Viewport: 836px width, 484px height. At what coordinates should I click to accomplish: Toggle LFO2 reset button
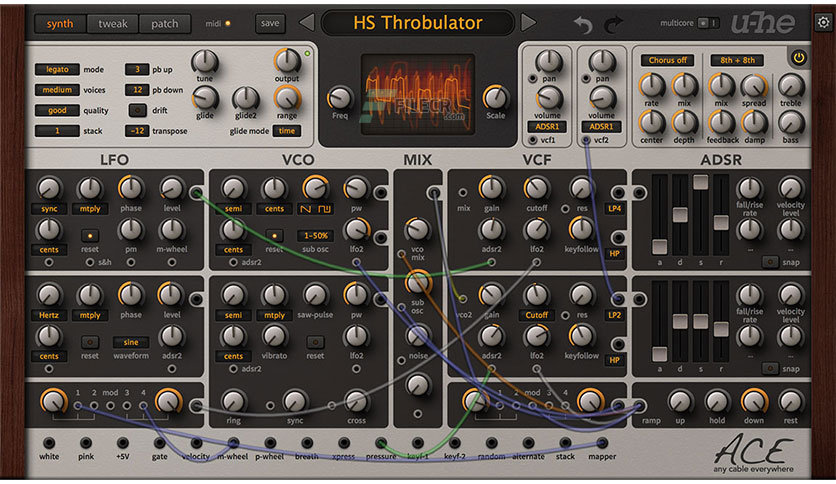point(90,342)
